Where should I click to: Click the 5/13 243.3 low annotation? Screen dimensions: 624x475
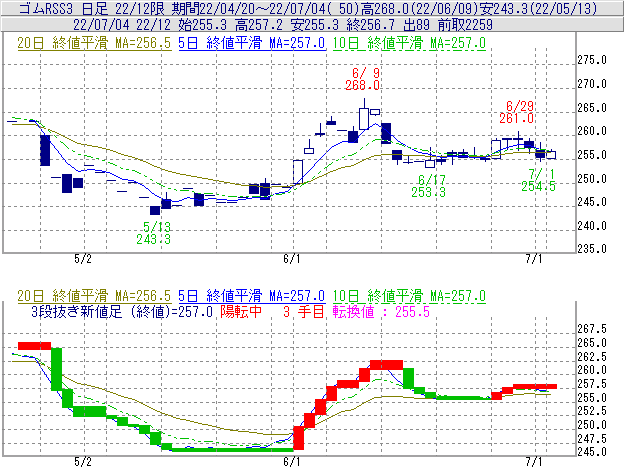pos(154,233)
